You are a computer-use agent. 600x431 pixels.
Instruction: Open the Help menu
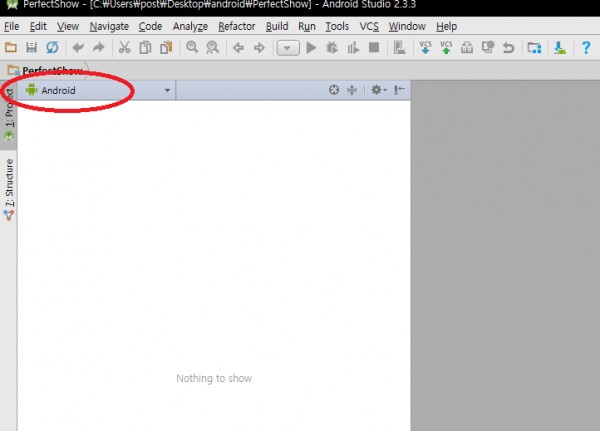446,26
